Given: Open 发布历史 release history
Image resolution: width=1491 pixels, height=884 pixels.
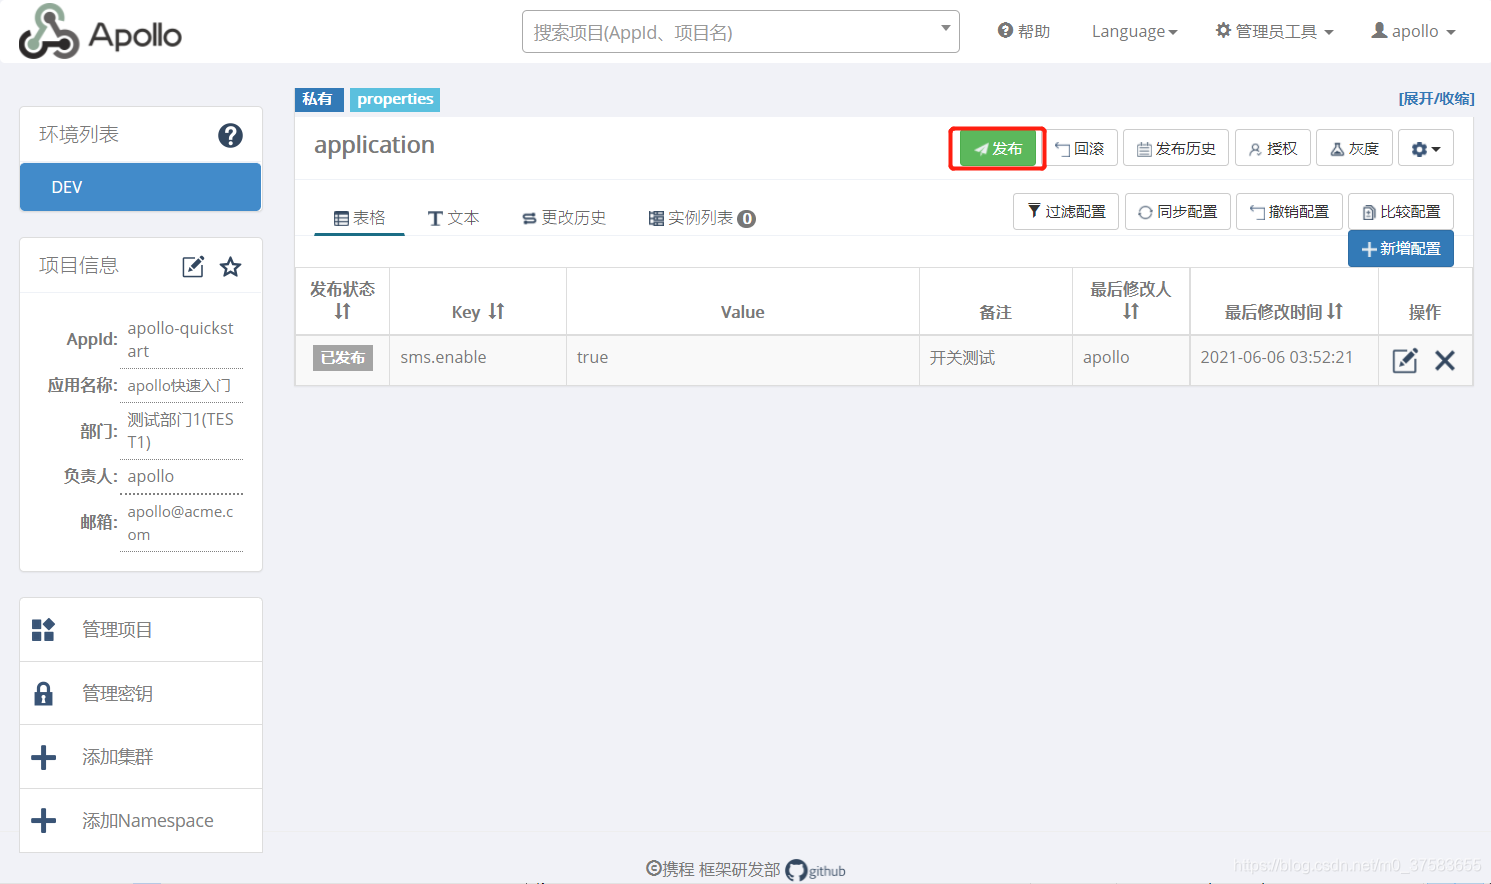Looking at the screenshot, I should tap(1176, 149).
